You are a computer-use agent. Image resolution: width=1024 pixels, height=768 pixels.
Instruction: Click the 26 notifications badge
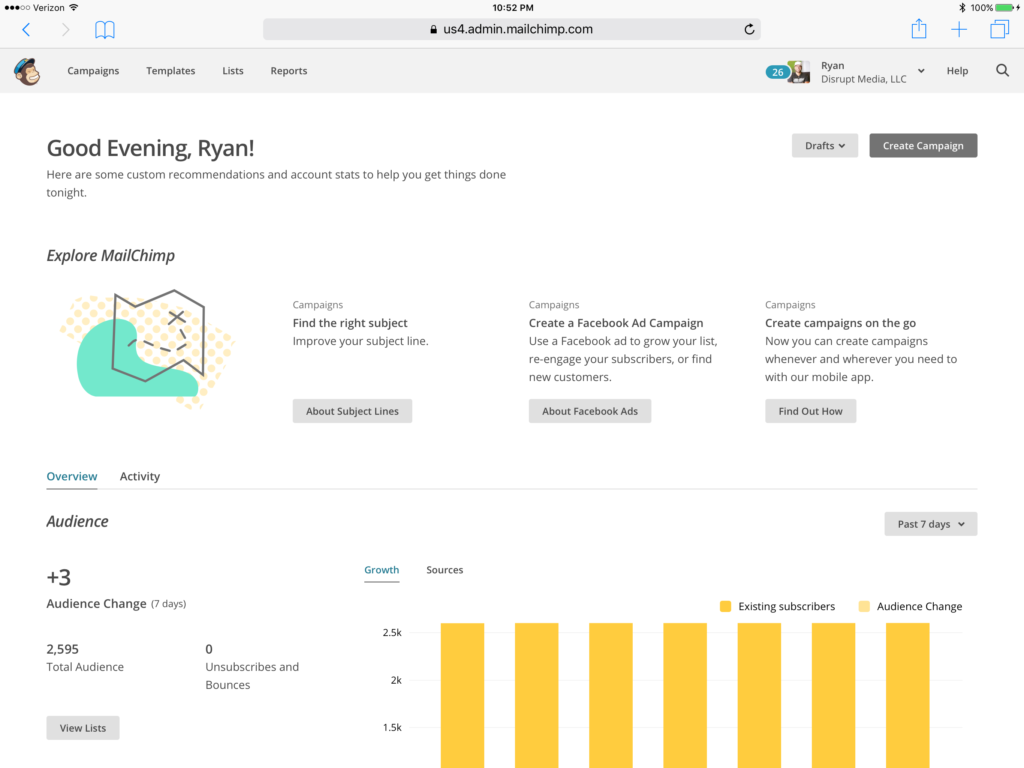pyautogui.click(x=777, y=72)
